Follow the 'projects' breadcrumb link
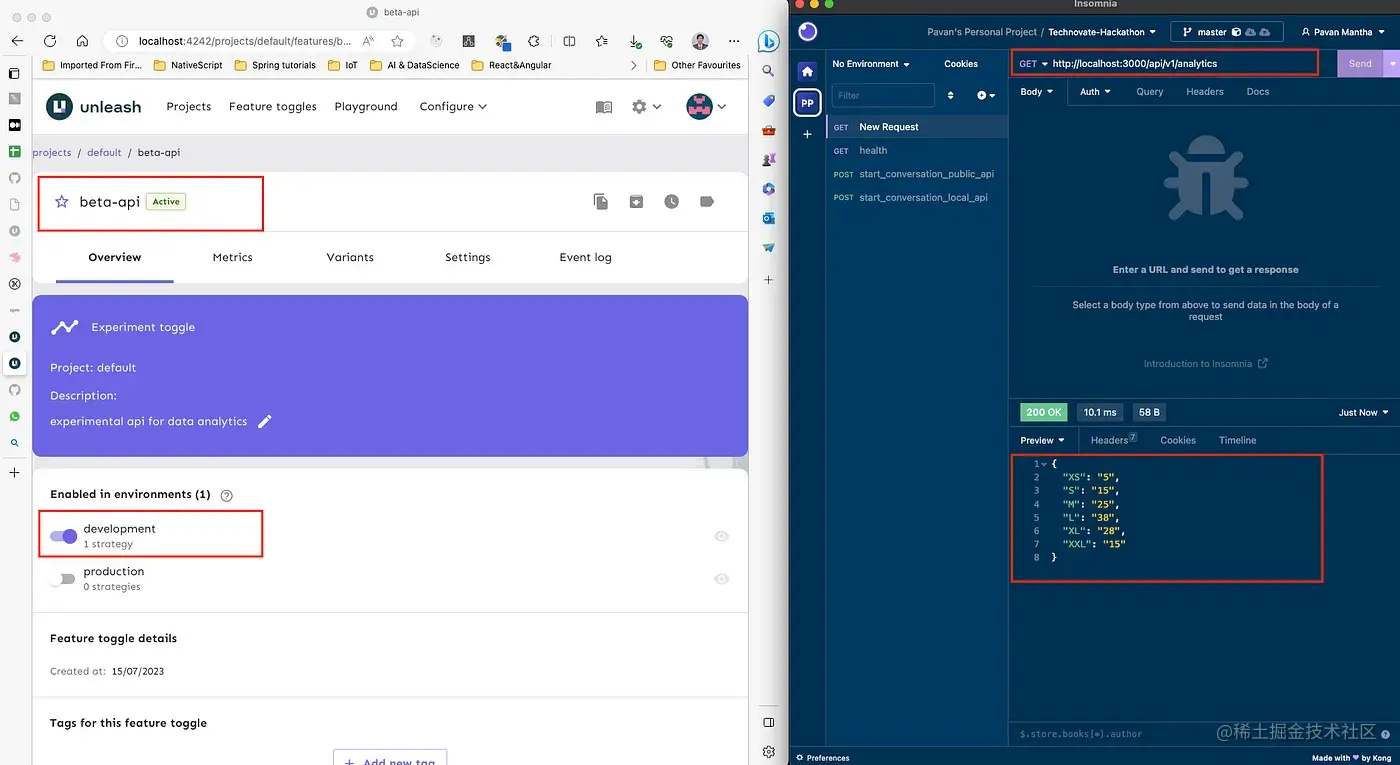Screen dimensions: 1400x765 pos(52,153)
